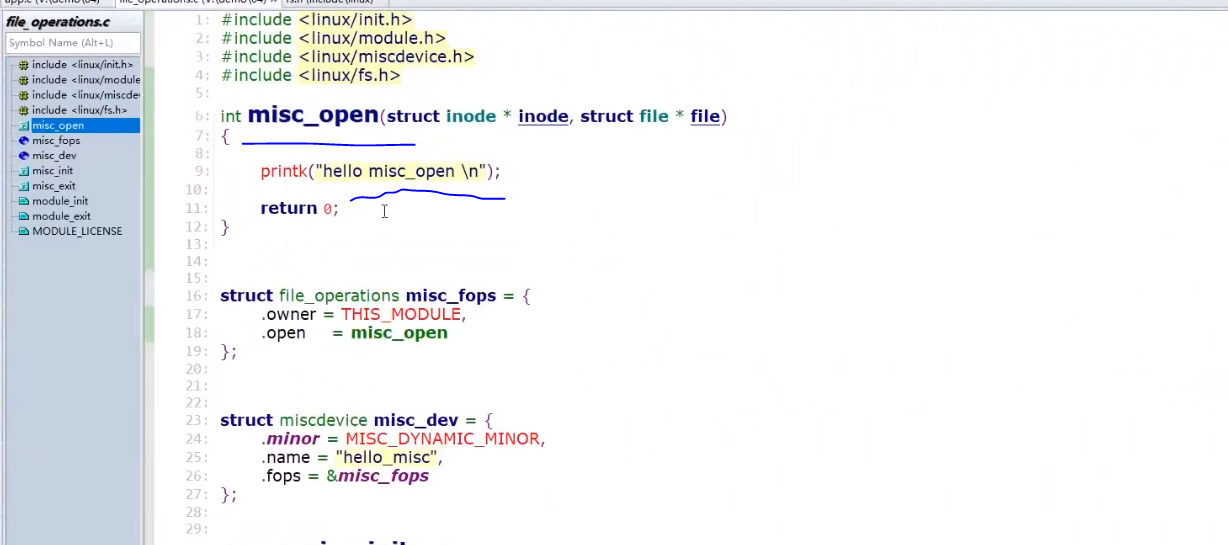
Task: Click underlined file parameter on line 6
Action: pyautogui.click(x=705, y=117)
